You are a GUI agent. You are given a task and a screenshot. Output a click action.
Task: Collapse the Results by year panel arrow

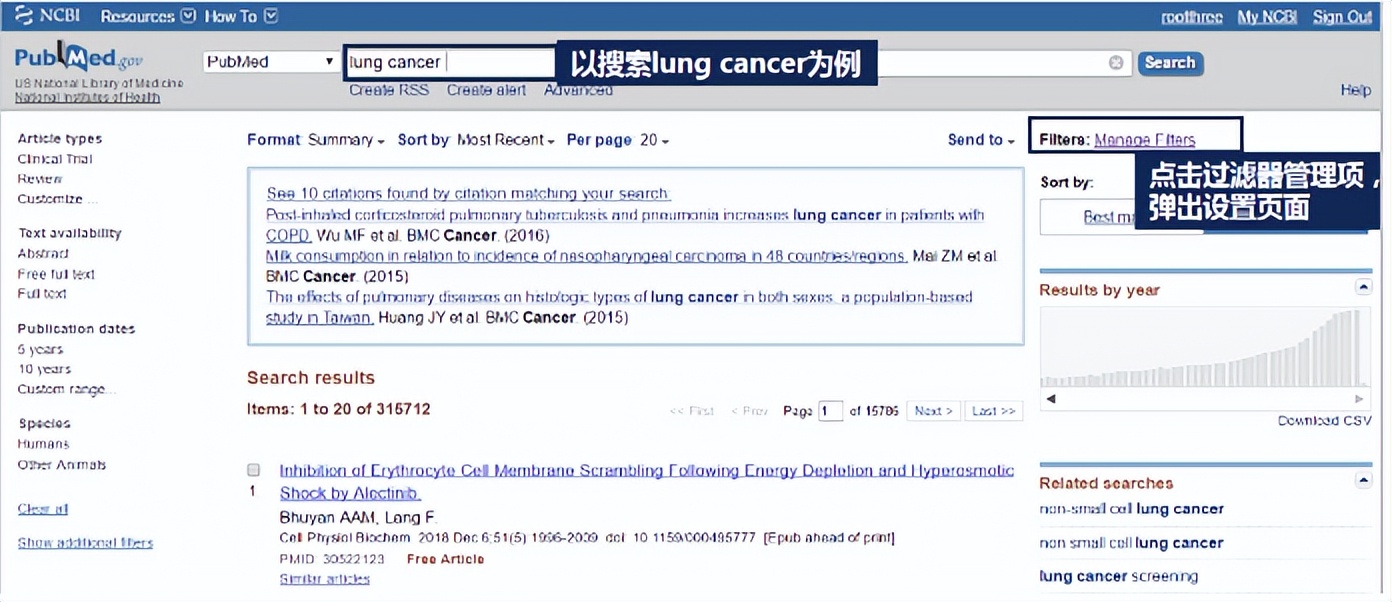pyautogui.click(x=1363, y=287)
